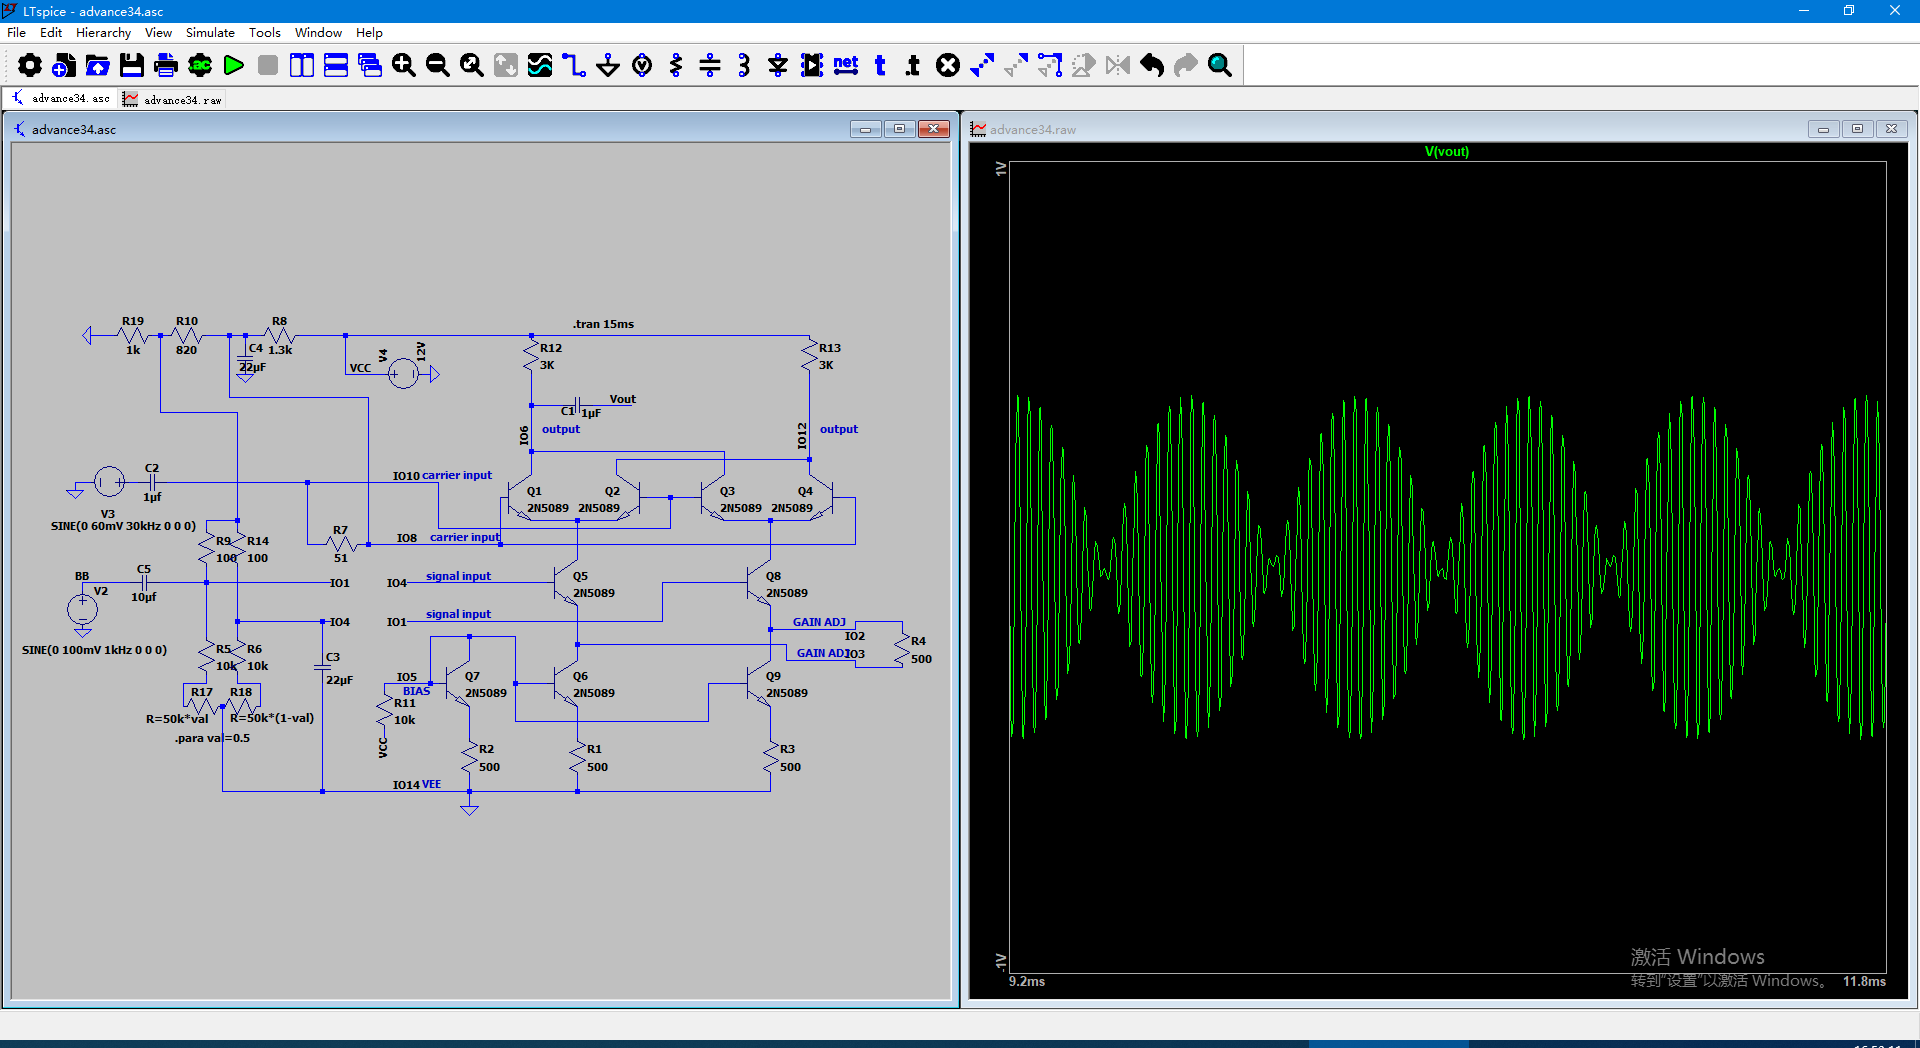Screen dimensions: 1920x1048
Task: Click the V(vout) trace label
Action: click(x=1446, y=152)
